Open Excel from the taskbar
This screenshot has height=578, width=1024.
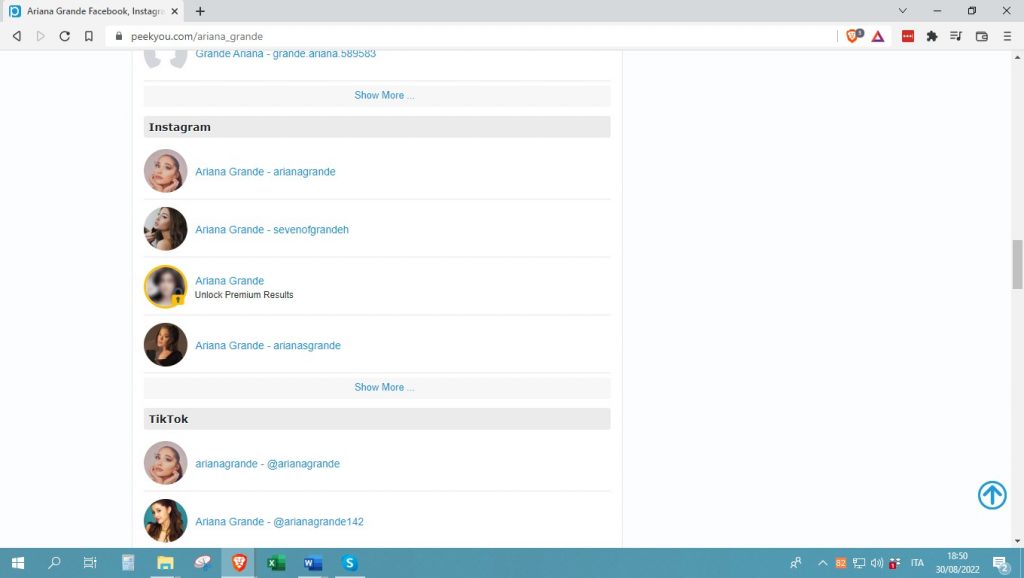tap(276, 563)
